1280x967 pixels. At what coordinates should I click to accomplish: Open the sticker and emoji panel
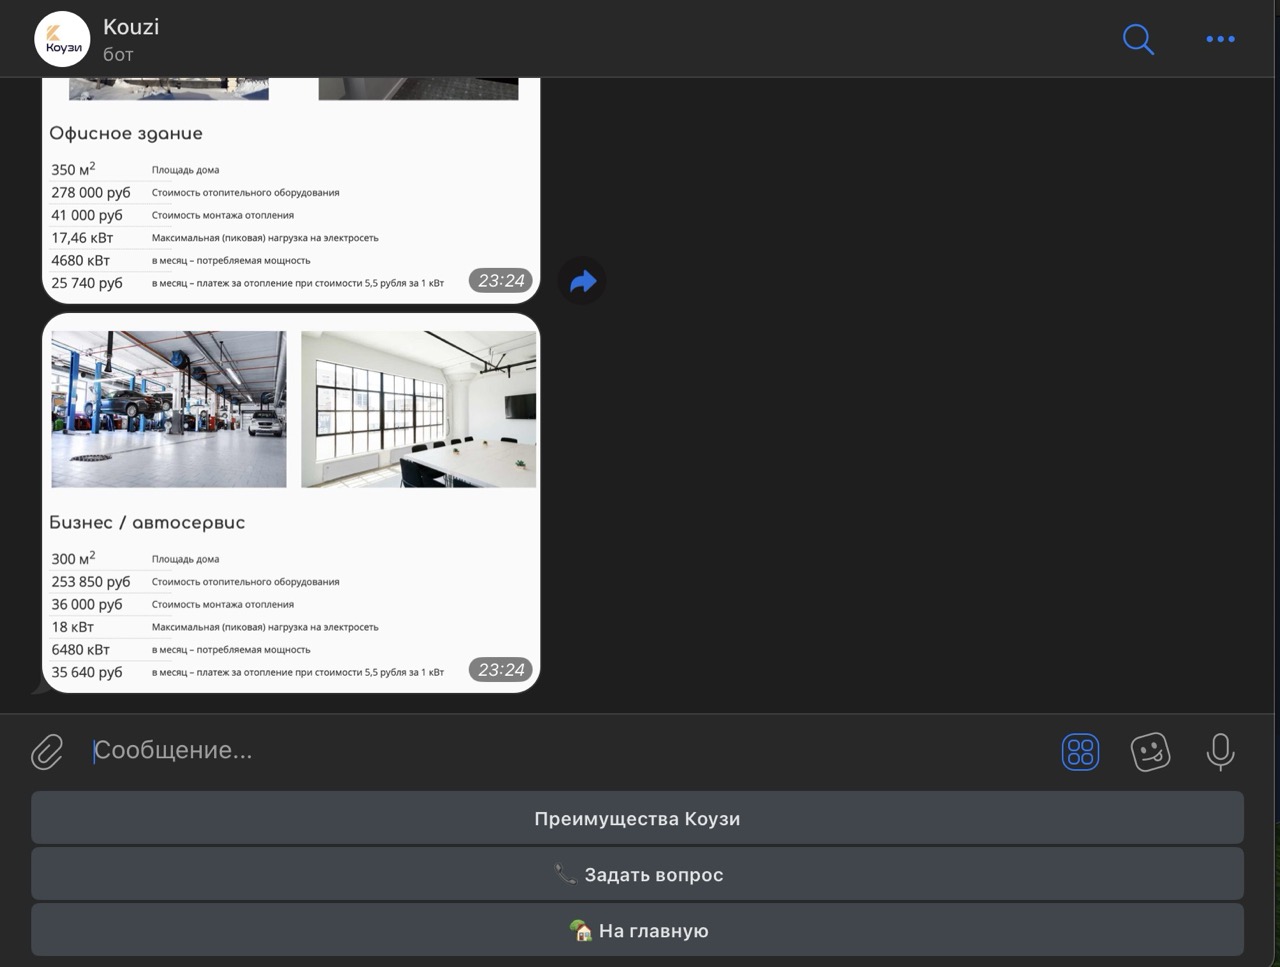coord(1150,751)
